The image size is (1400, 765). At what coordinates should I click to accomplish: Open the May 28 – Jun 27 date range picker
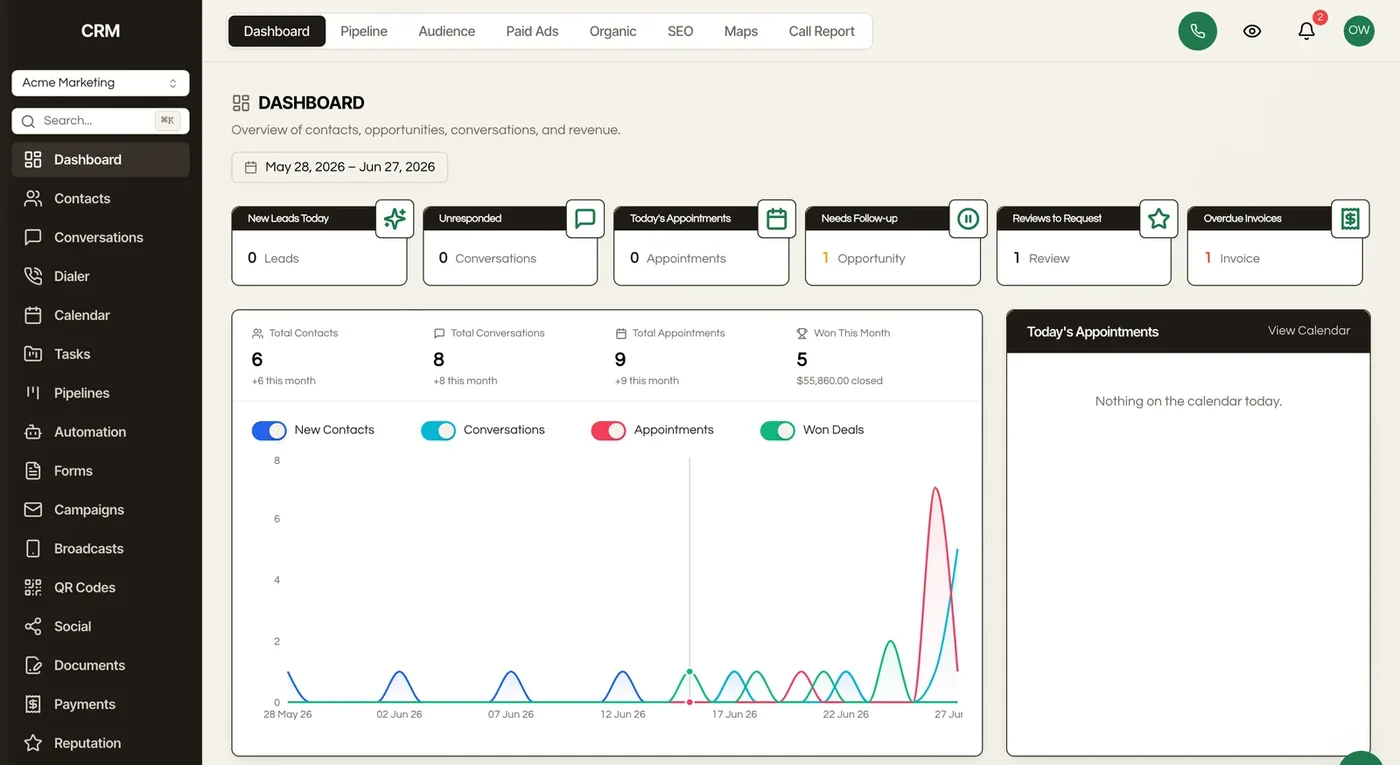point(339,167)
